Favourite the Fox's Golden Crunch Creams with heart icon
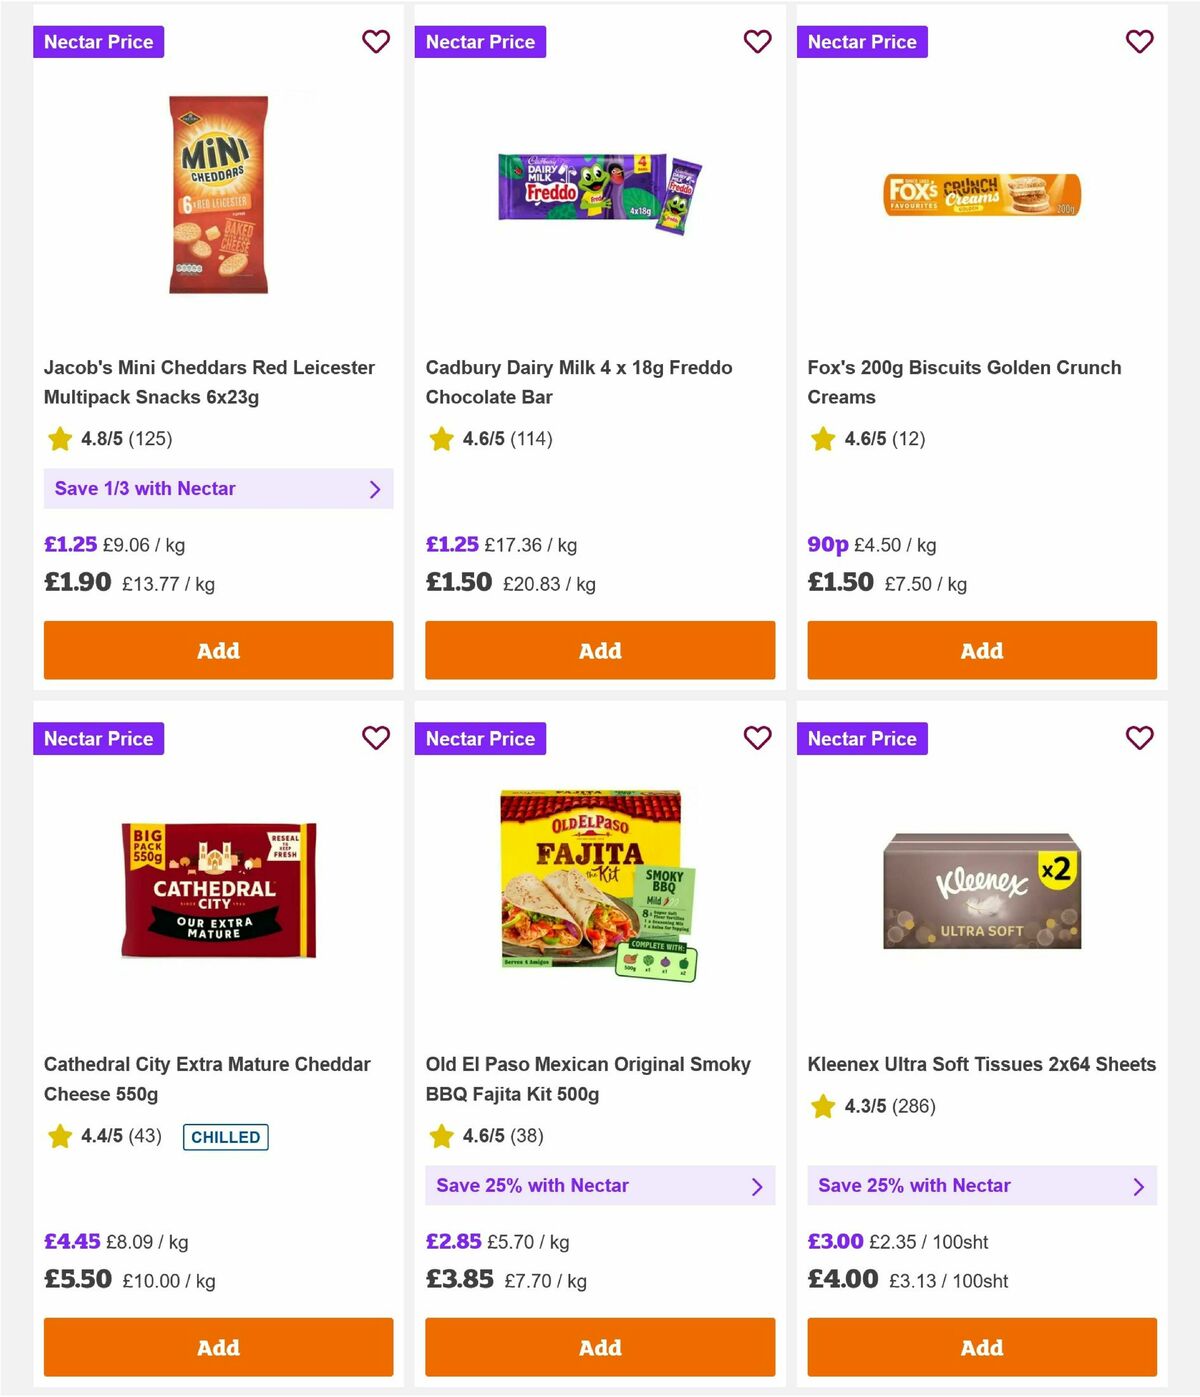 coord(1140,42)
